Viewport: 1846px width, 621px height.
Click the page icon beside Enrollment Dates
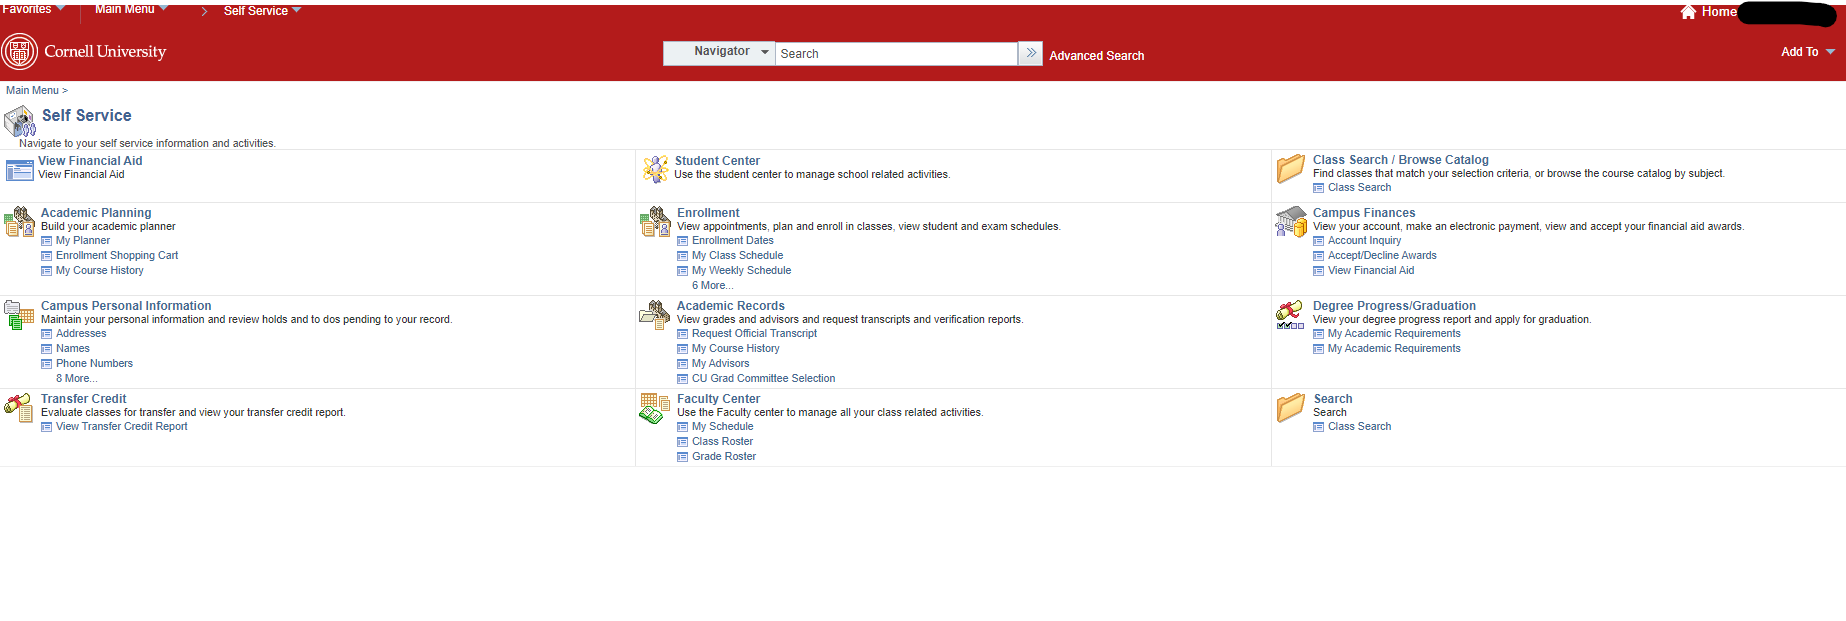pos(682,241)
